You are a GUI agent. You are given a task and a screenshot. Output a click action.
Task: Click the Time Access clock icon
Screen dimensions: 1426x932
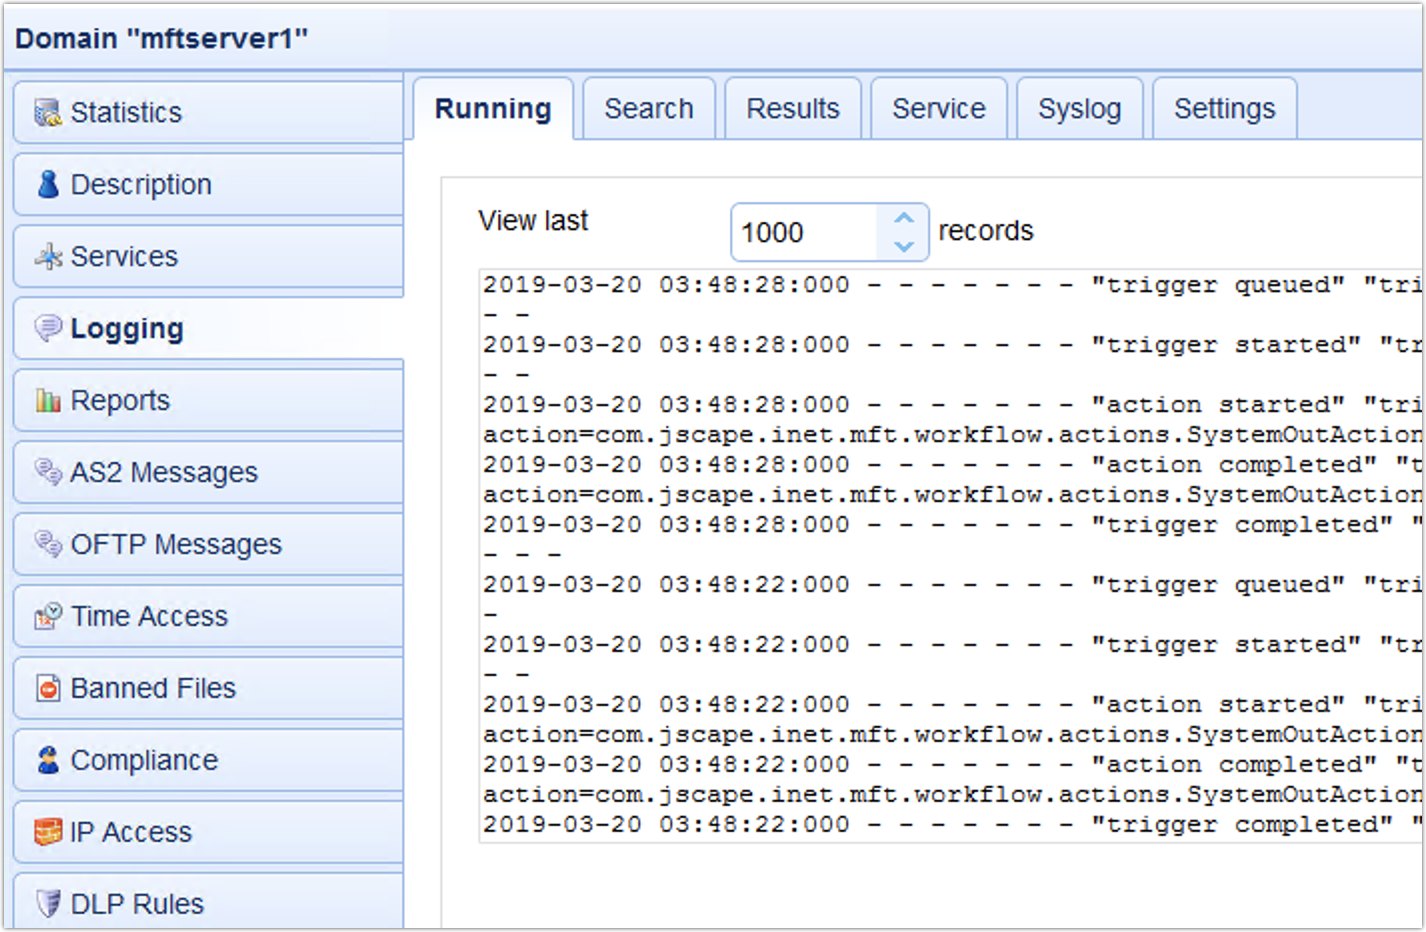click(47, 616)
